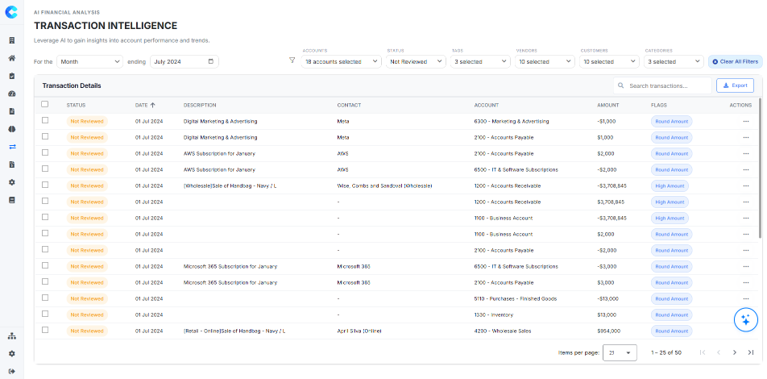The image size is (767, 379).
Task: Go to the home icon in sidebar
Action: pos(12,58)
